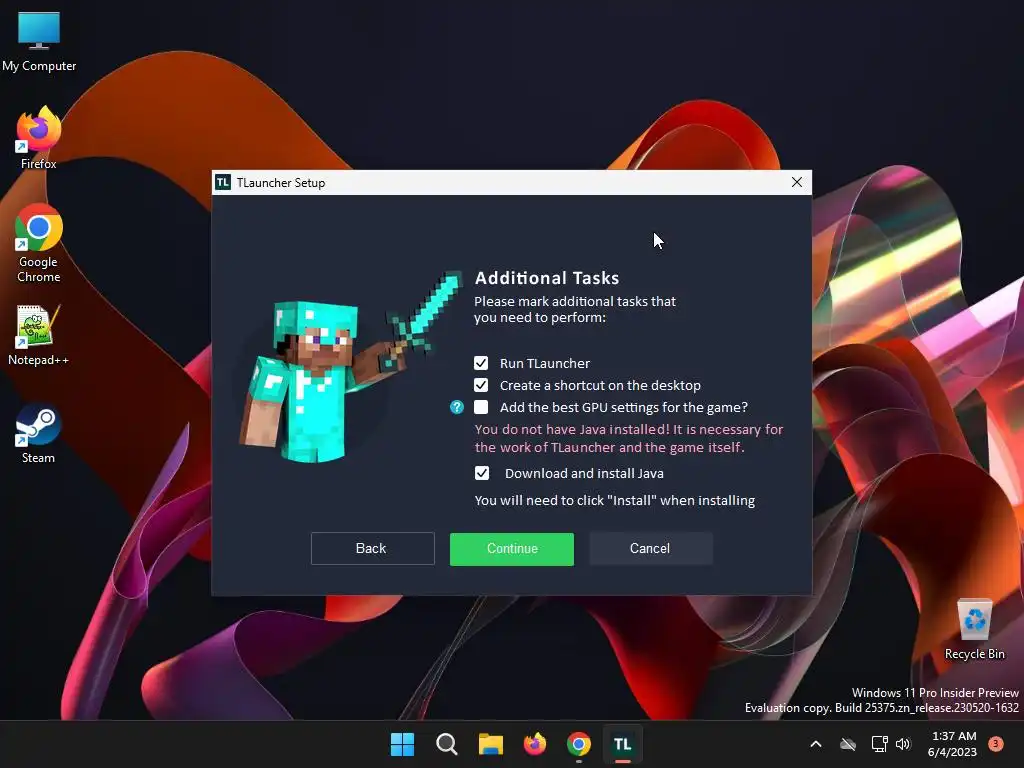Image resolution: width=1024 pixels, height=768 pixels.
Task: Click the TLauncher Setup title text
Action: coord(281,183)
